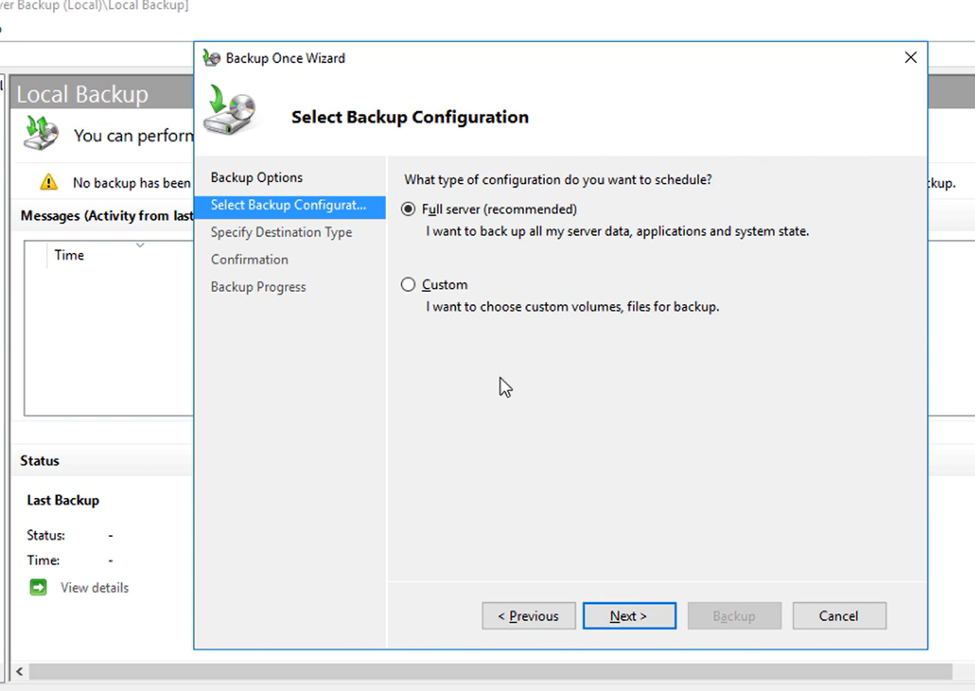Go back with the Previous button

click(528, 616)
